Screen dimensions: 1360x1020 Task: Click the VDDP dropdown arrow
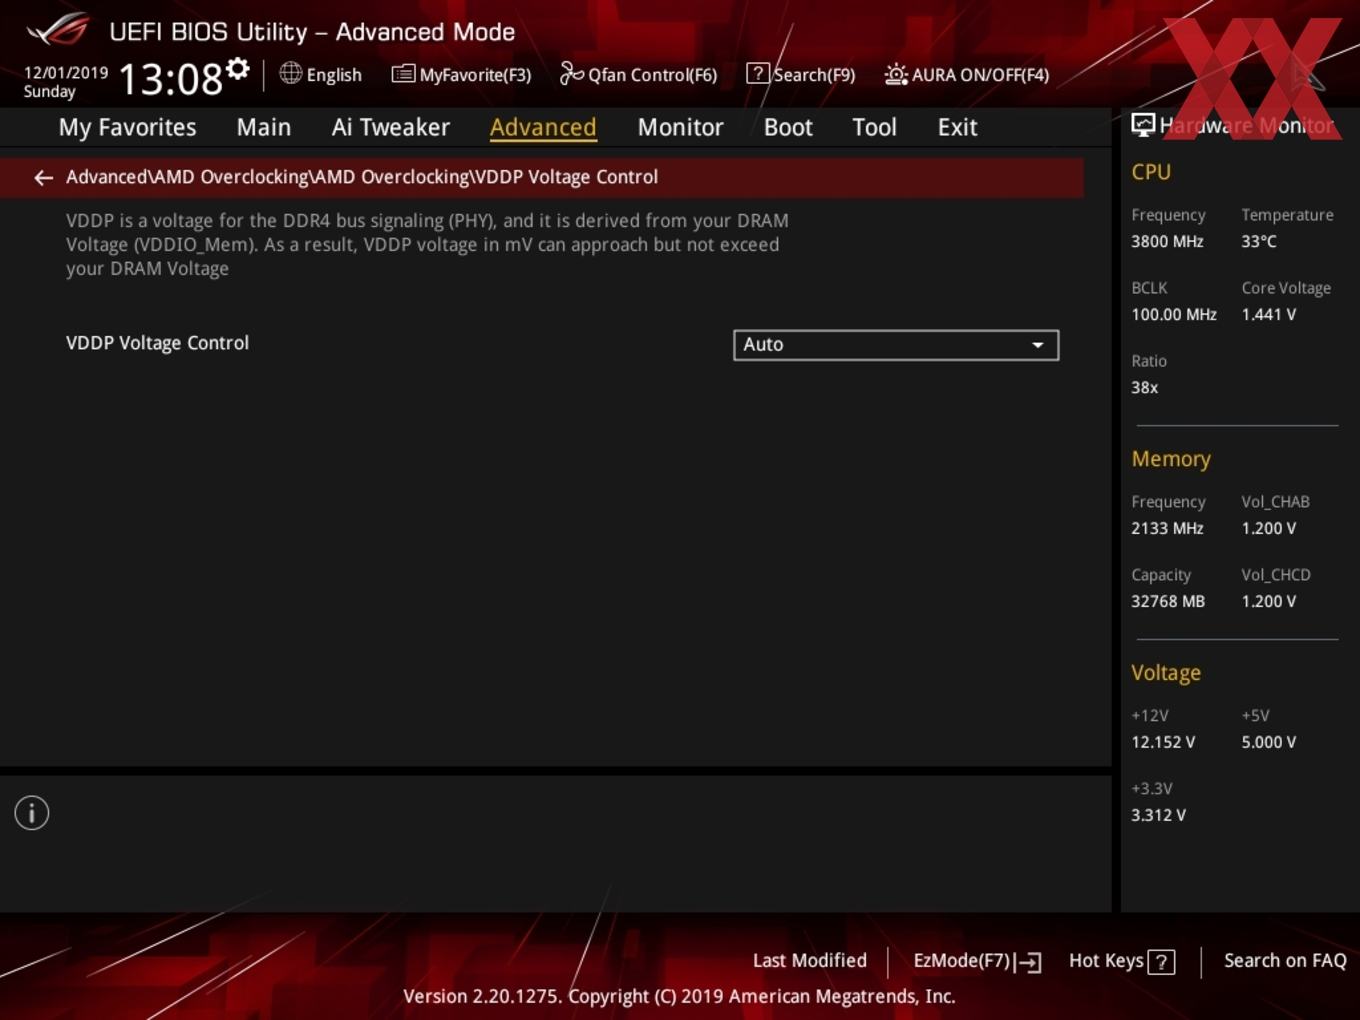click(1038, 345)
